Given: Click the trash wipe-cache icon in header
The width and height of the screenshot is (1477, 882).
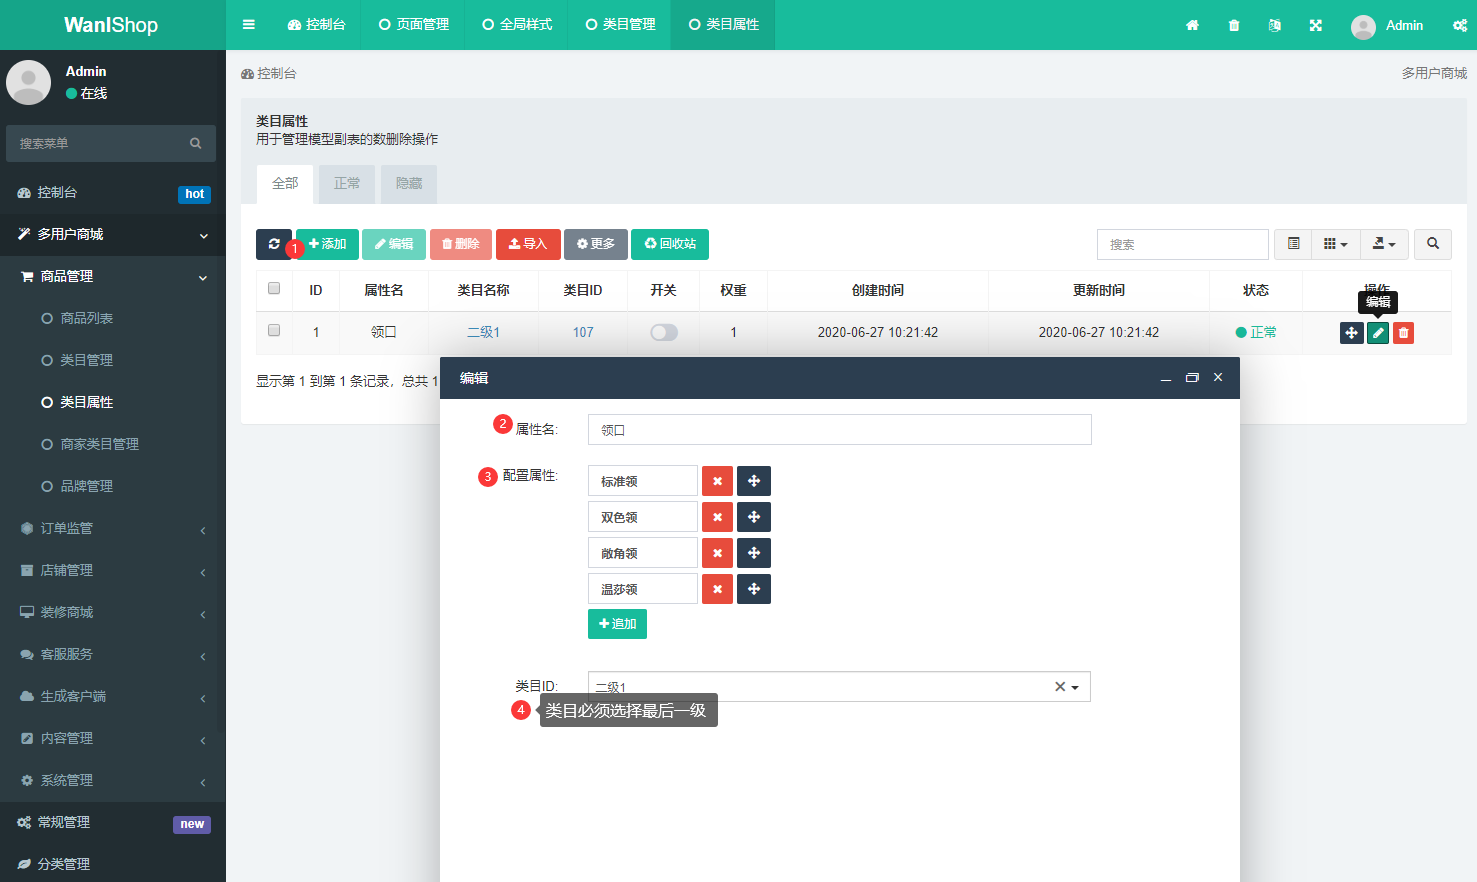Looking at the screenshot, I should pos(1234,25).
